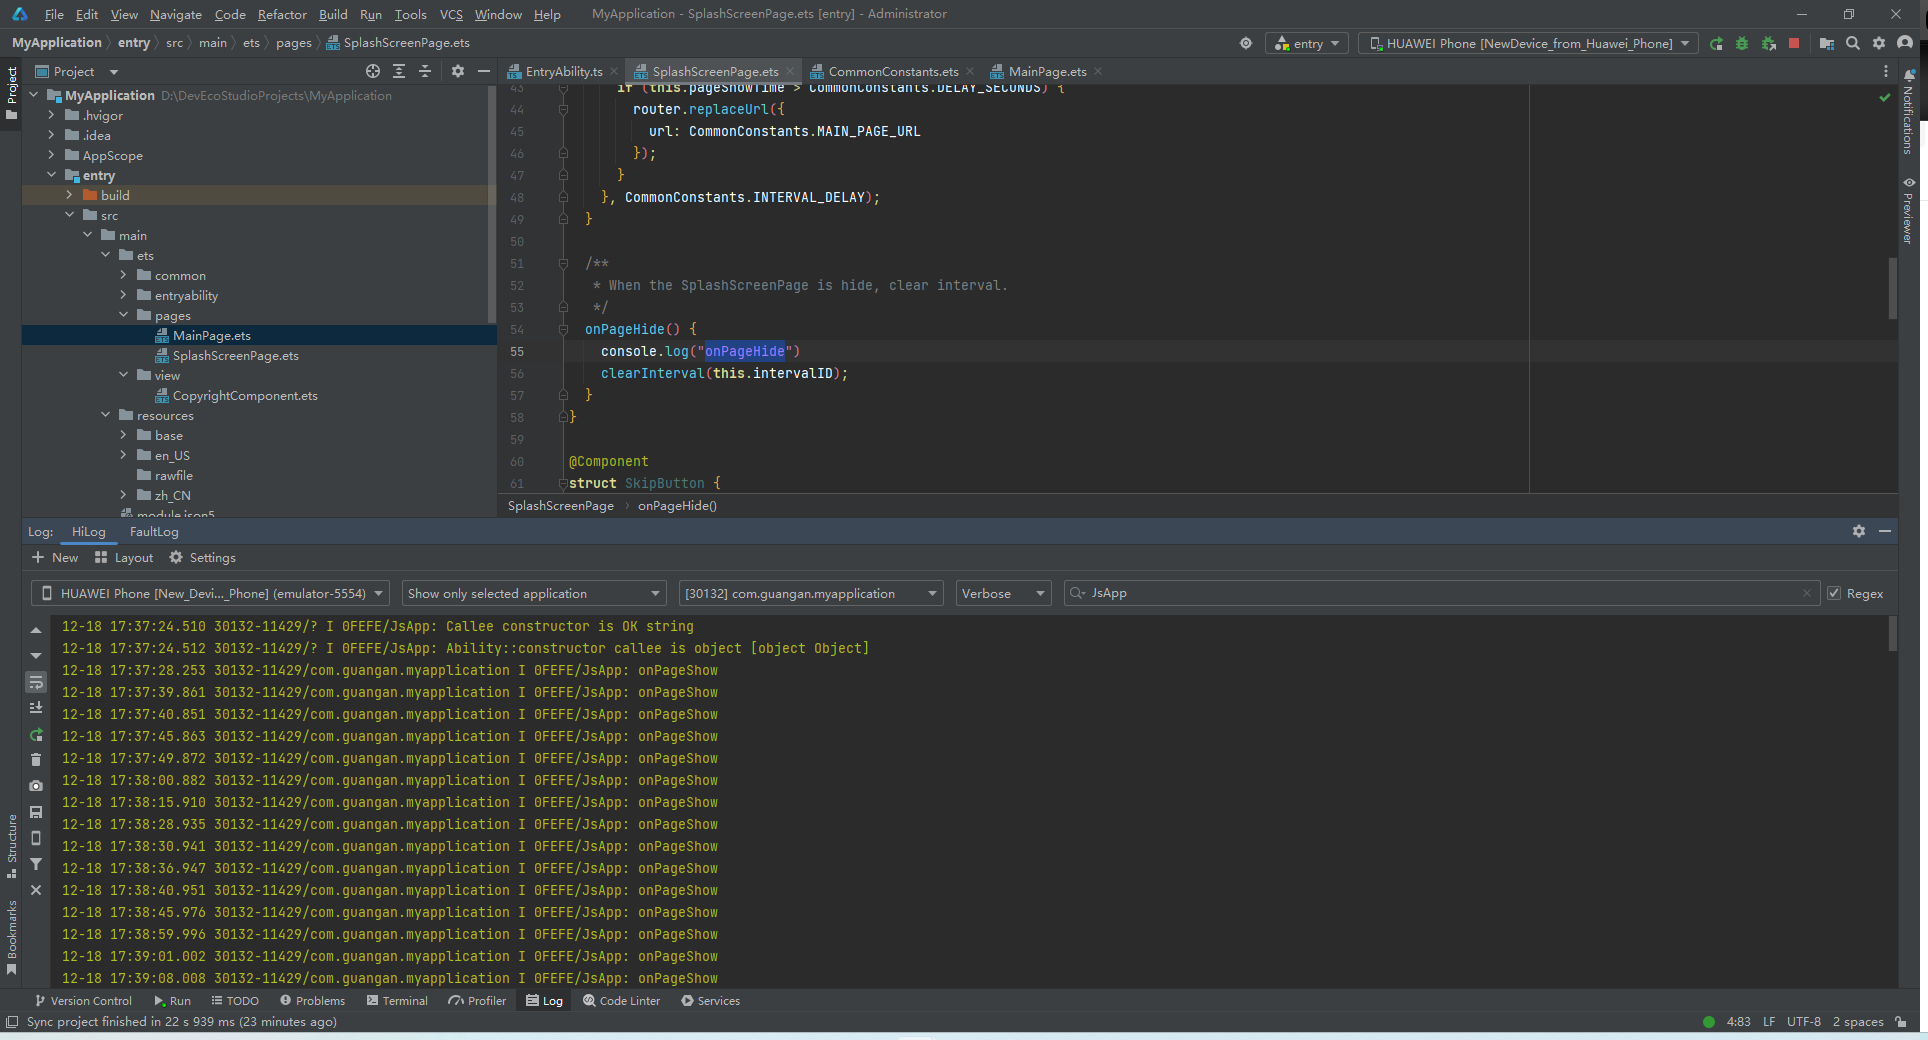Hide the Project panel with minus icon

click(x=484, y=71)
